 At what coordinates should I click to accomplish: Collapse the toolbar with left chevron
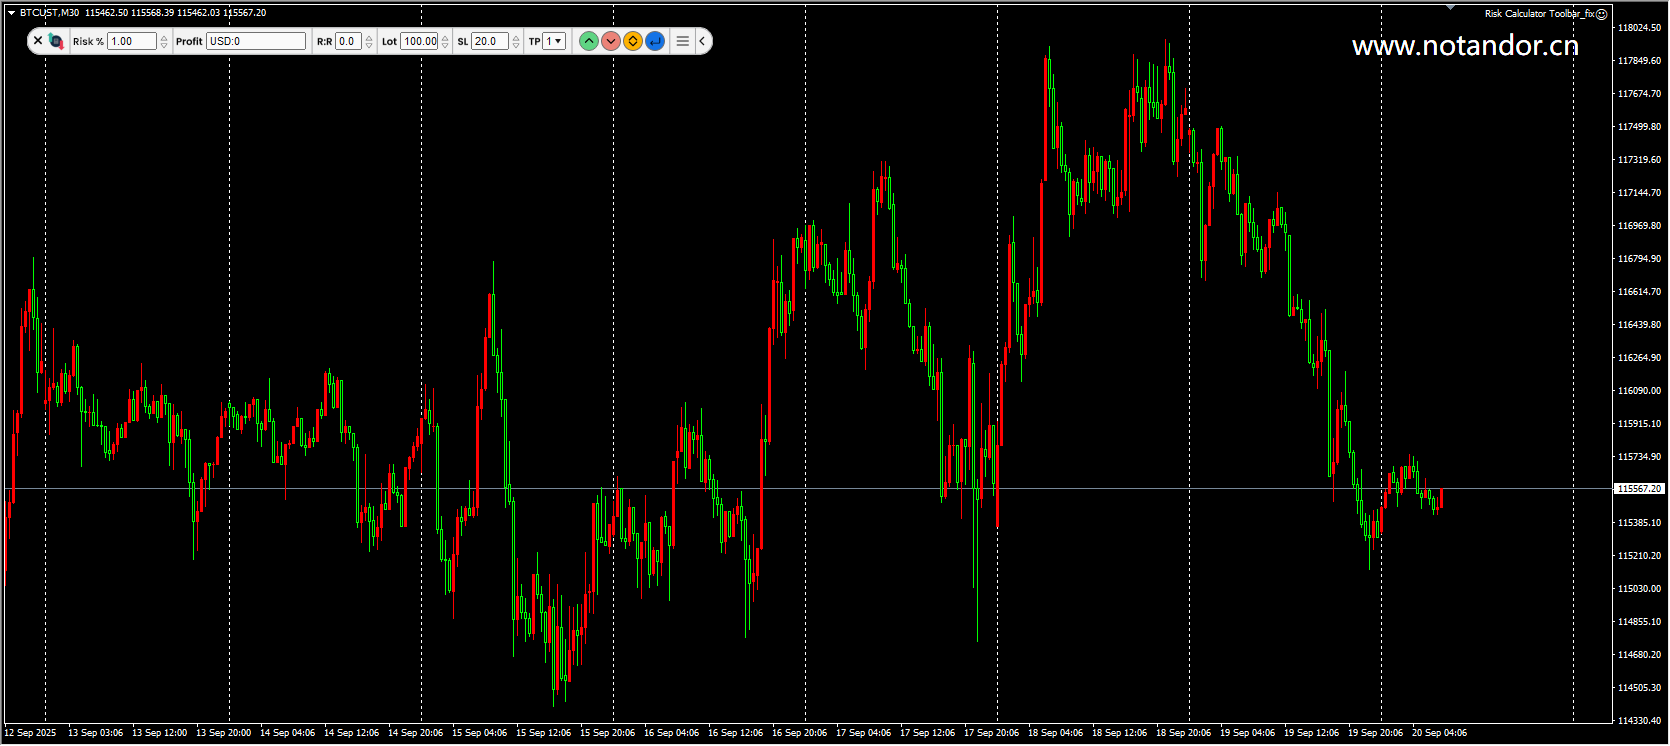tap(703, 41)
